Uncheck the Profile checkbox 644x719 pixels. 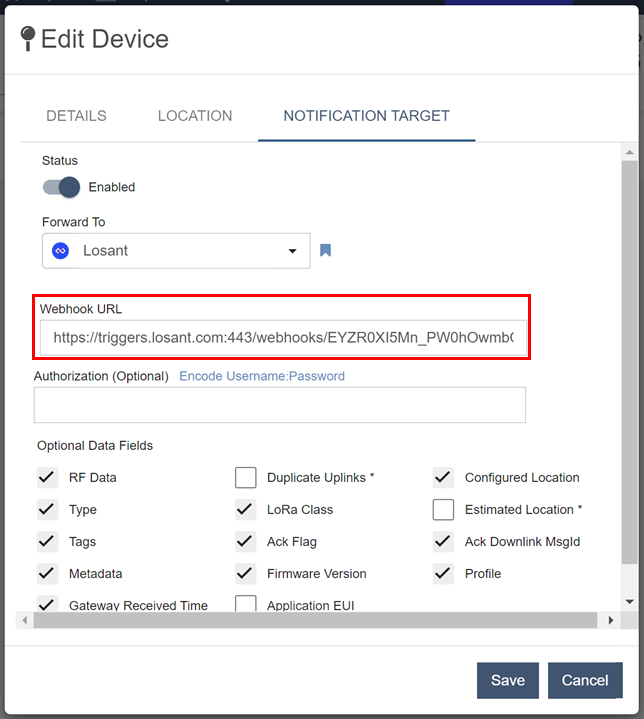443,574
